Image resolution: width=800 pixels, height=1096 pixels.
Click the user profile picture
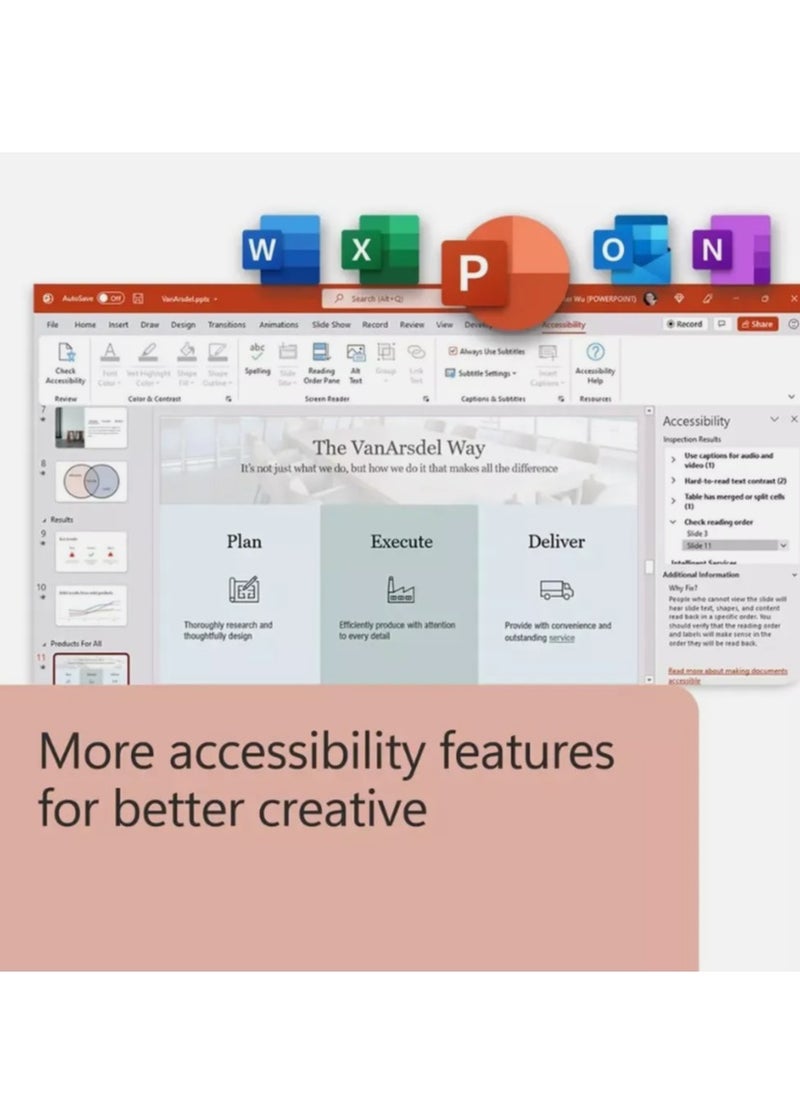tap(650, 298)
